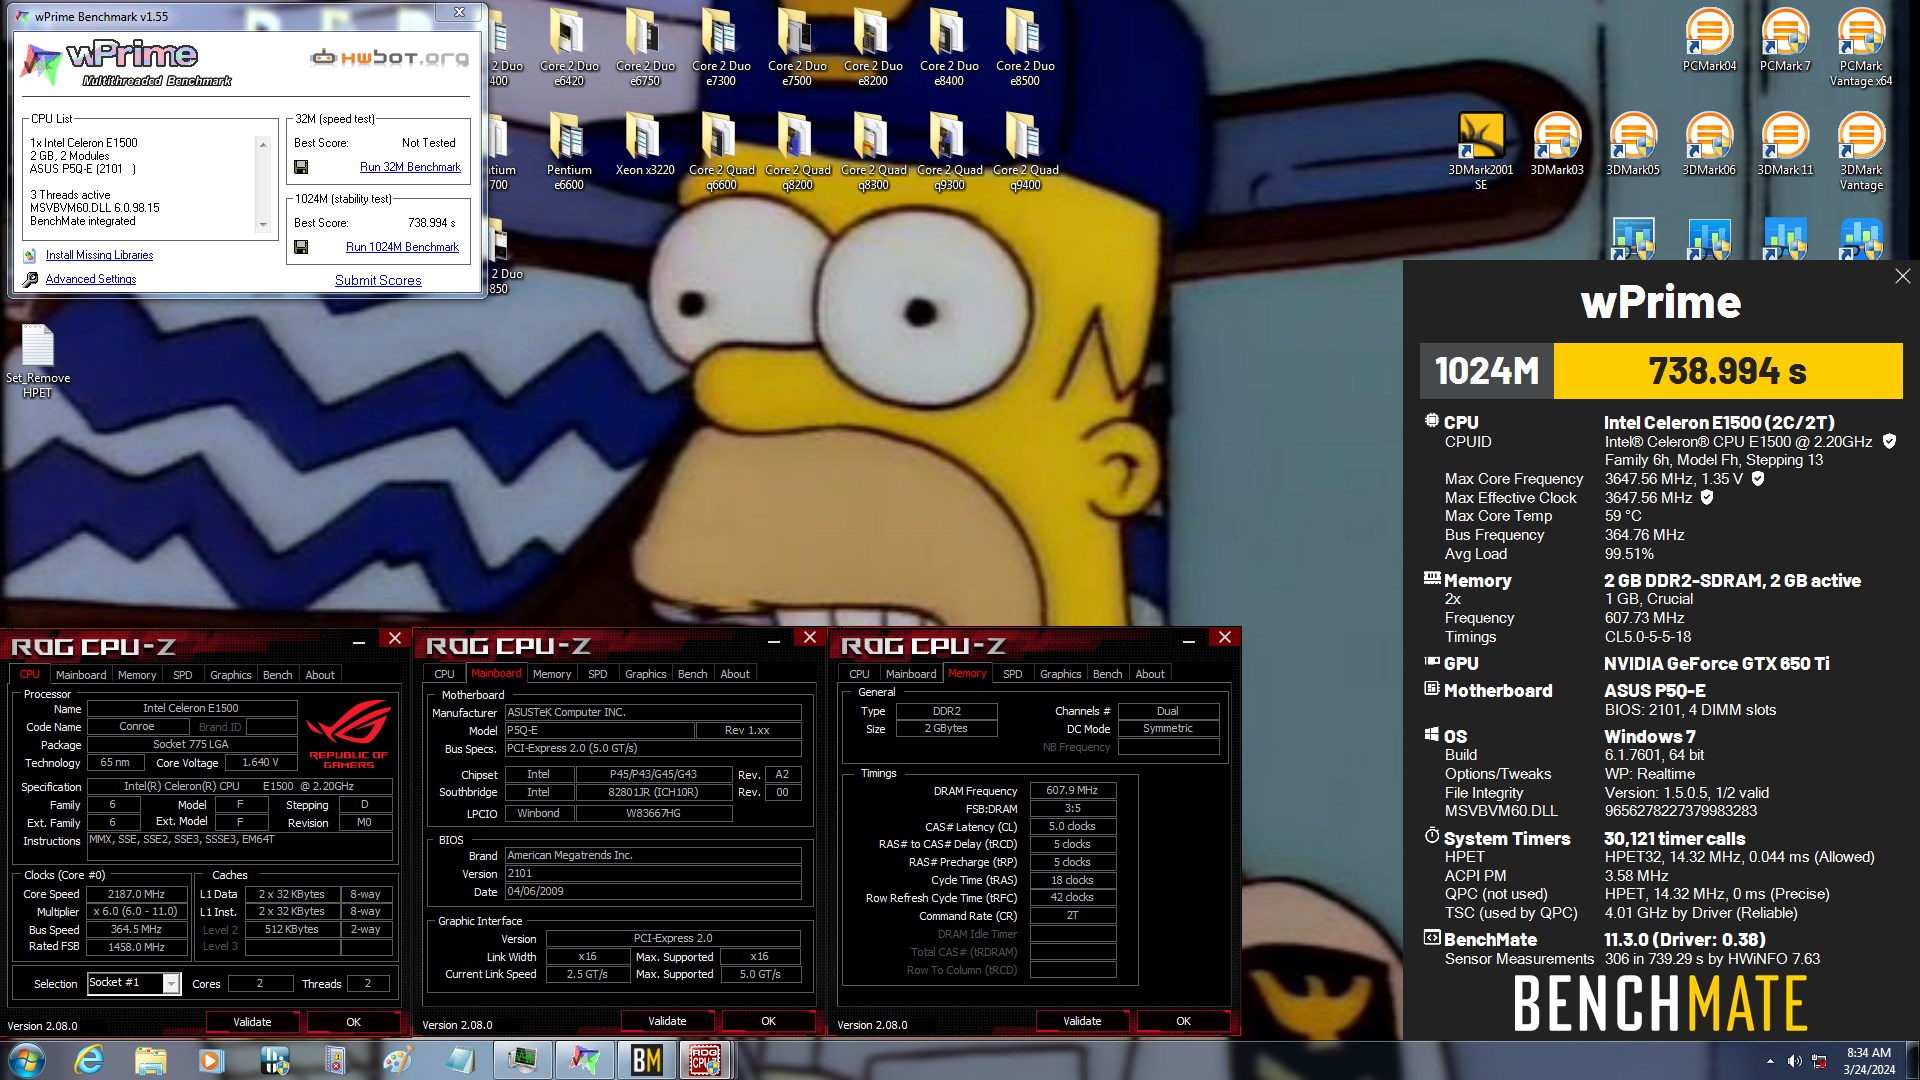This screenshot has height=1080, width=1920.
Task: Click Run 1024M Benchmark link
Action: [402, 247]
